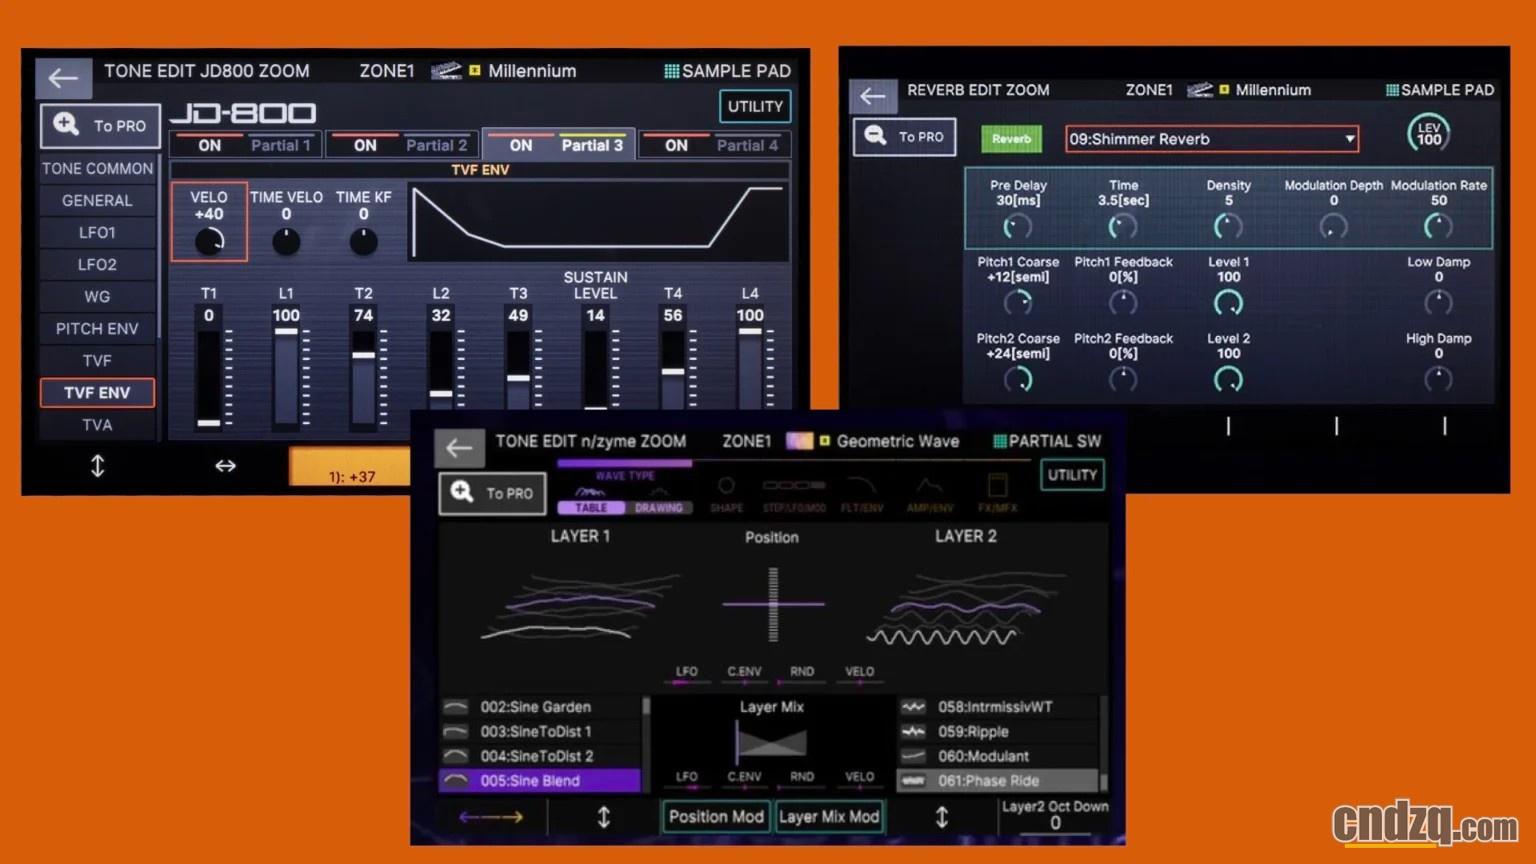This screenshot has height=864, width=1536.
Task: Click the Pitch1 Feedback knob
Action: (1123, 302)
